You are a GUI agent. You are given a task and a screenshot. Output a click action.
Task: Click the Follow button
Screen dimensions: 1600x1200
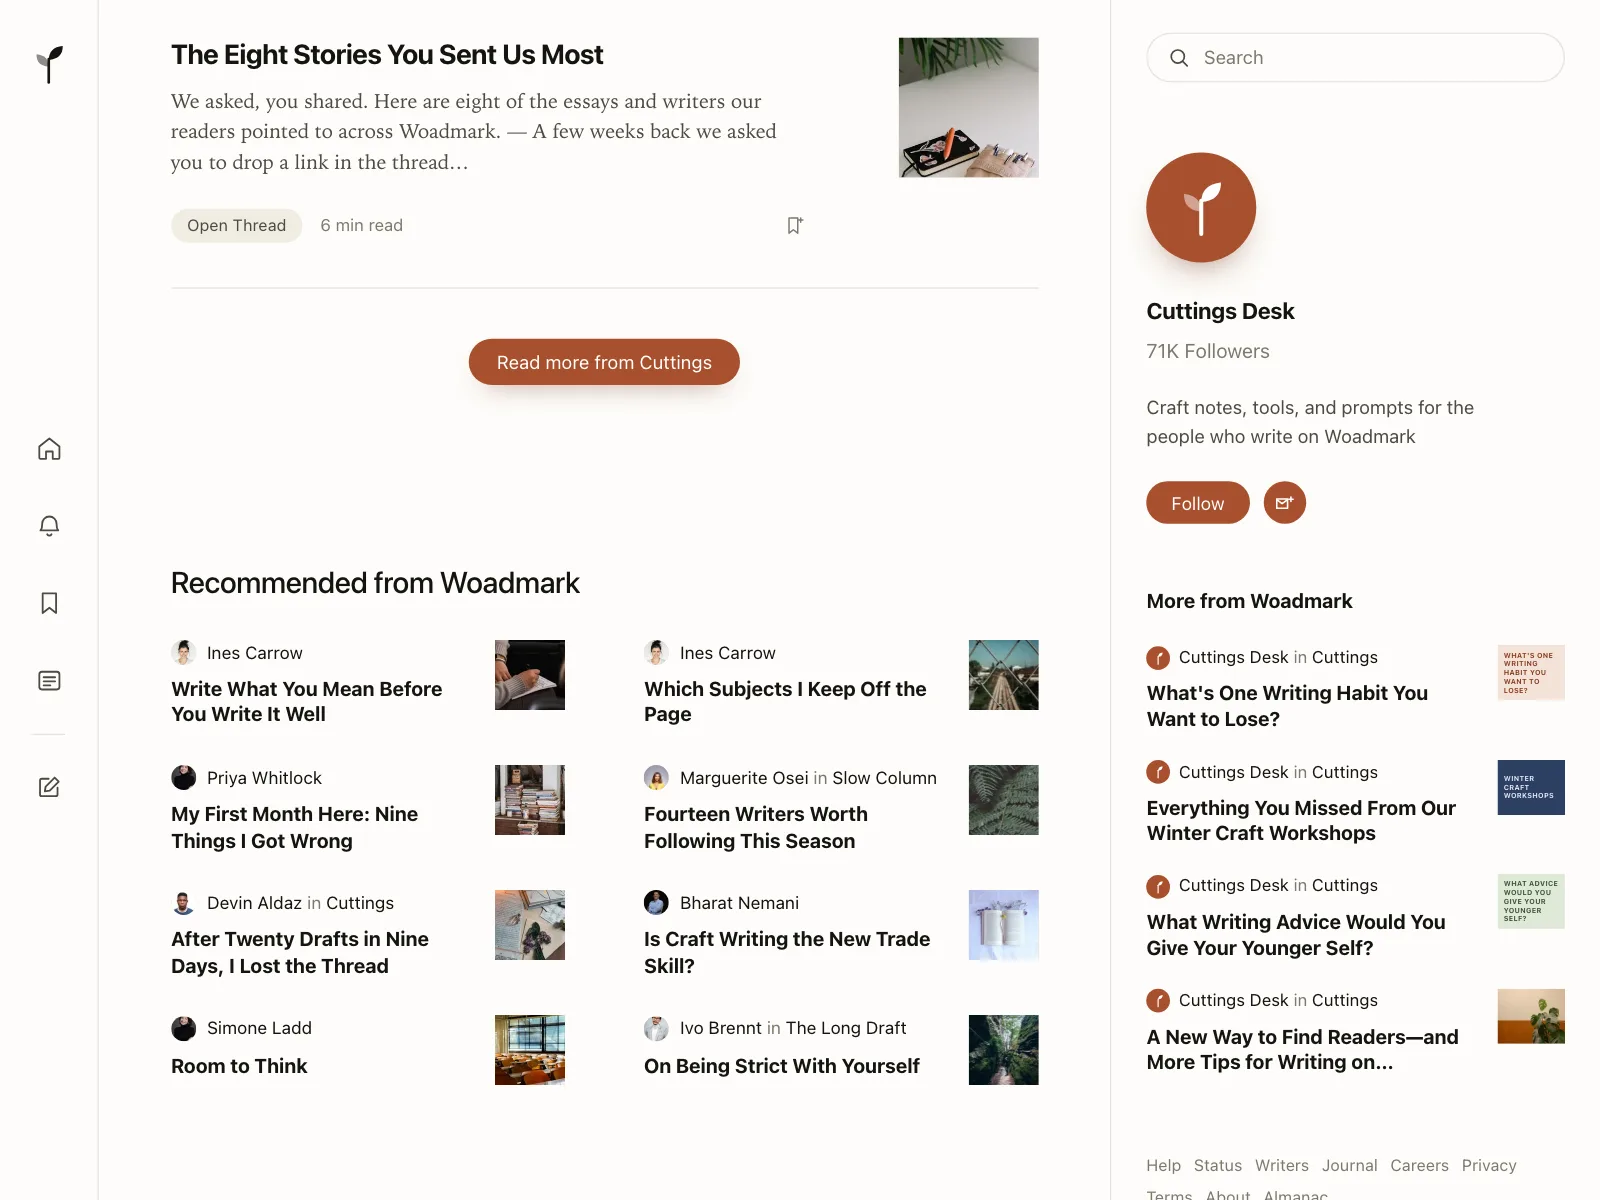[x=1198, y=503]
